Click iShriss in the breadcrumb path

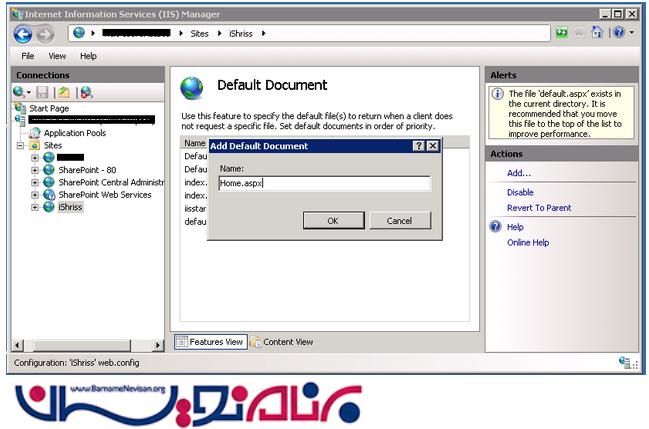point(240,34)
